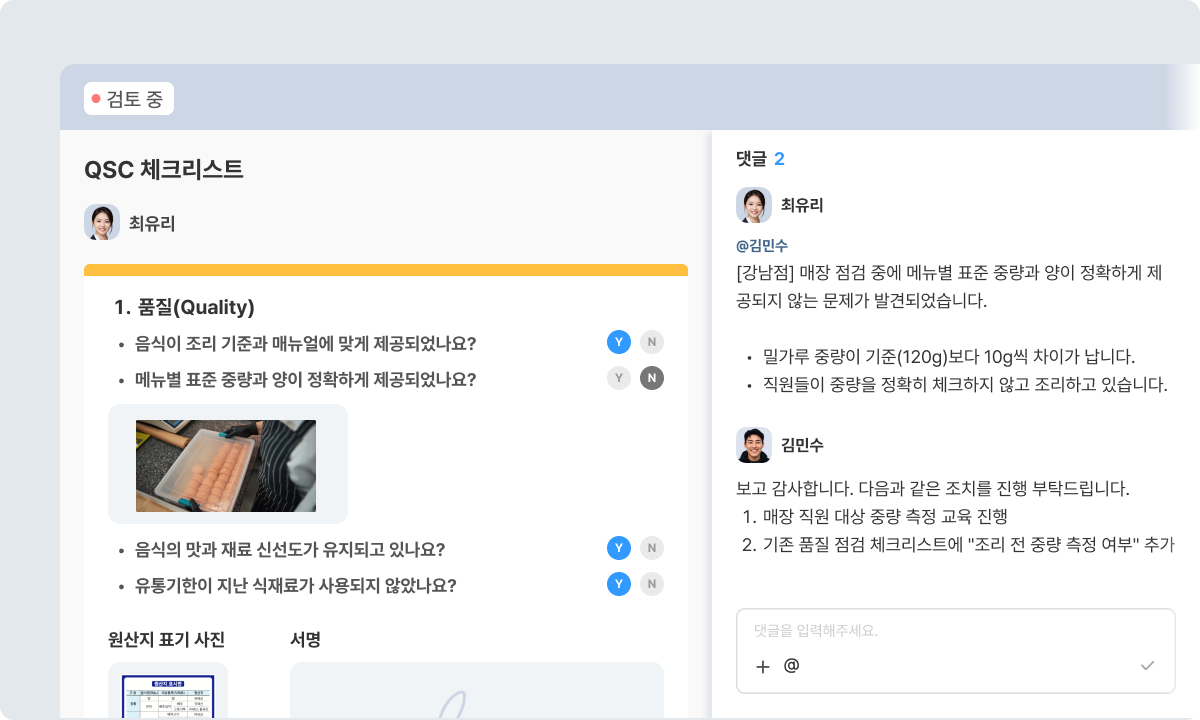
Task: Click 최유리 avatar in comments panel
Action: pos(754,205)
